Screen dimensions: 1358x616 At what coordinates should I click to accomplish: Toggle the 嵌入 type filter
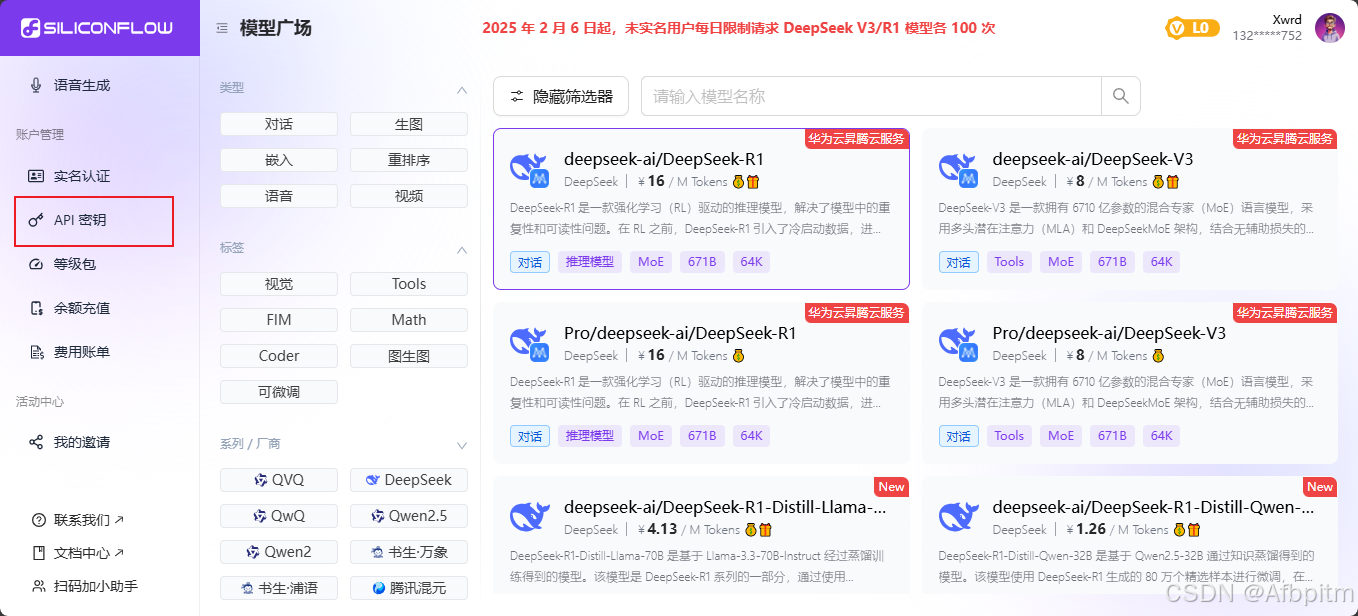click(x=279, y=160)
